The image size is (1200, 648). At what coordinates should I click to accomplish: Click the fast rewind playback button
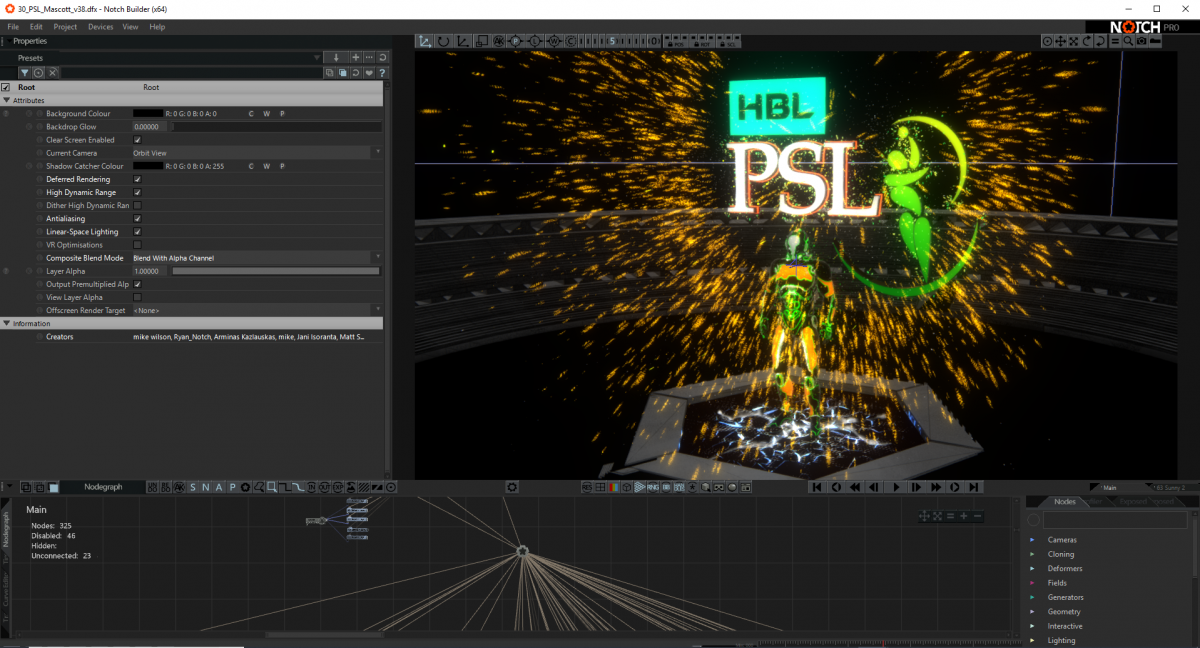point(855,487)
